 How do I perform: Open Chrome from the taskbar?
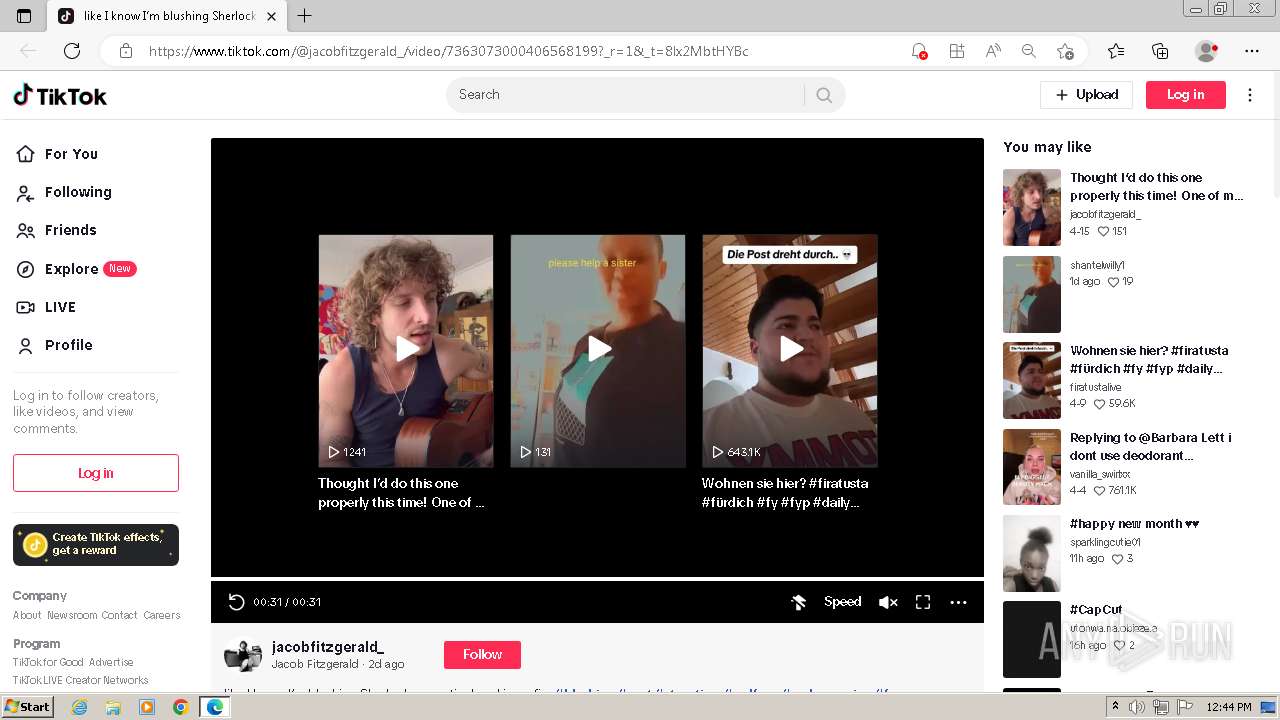pyautogui.click(x=180, y=707)
